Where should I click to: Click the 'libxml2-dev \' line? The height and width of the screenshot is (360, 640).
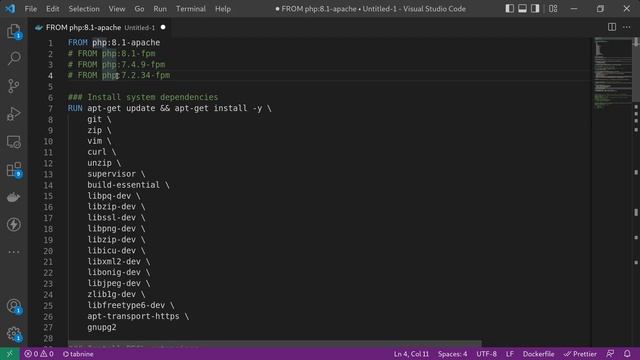pyautogui.click(x=118, y=262)
